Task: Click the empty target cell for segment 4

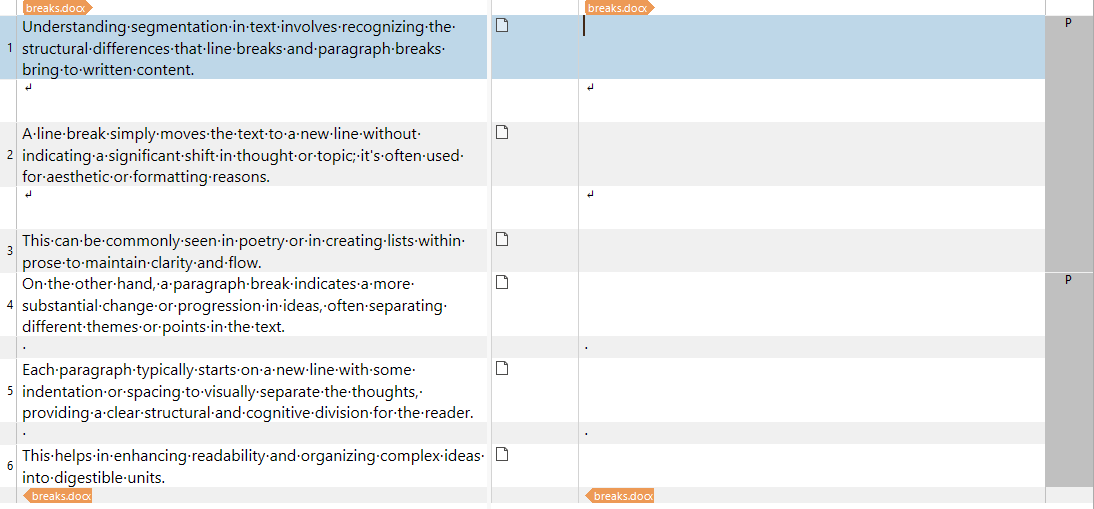Action: [812, 305]
